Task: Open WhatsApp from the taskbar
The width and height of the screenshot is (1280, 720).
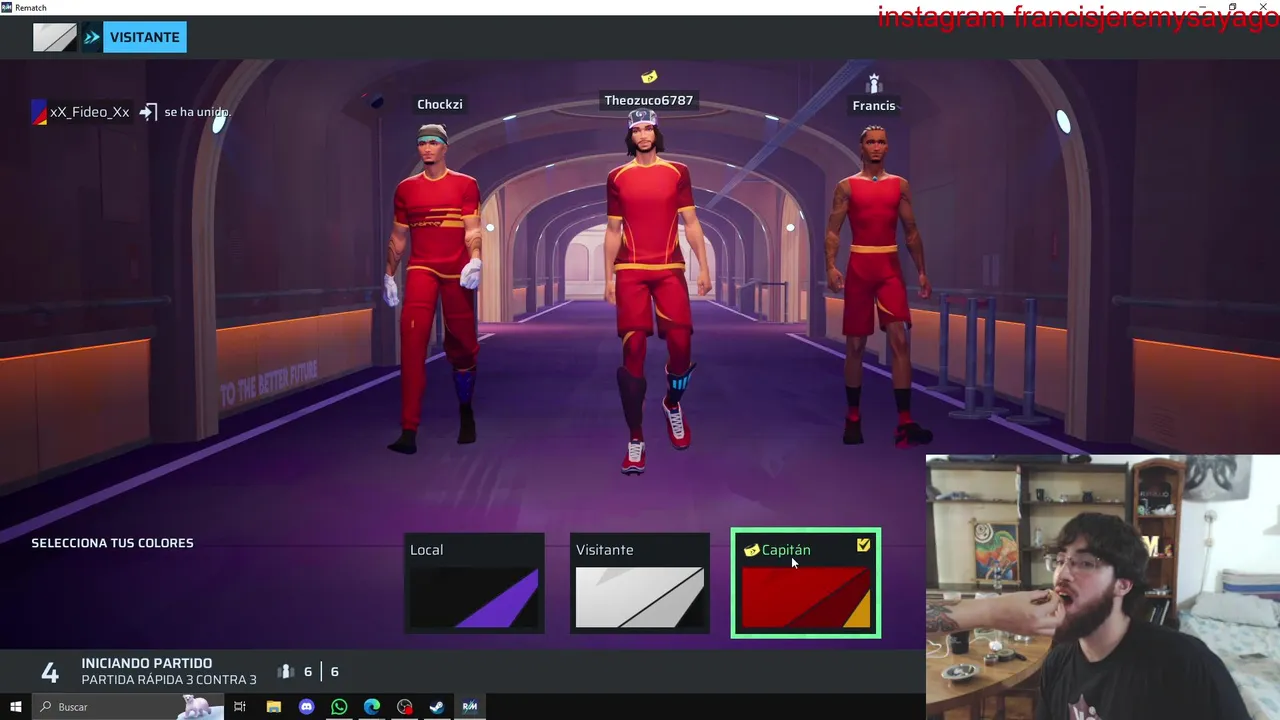Action: 339,707
